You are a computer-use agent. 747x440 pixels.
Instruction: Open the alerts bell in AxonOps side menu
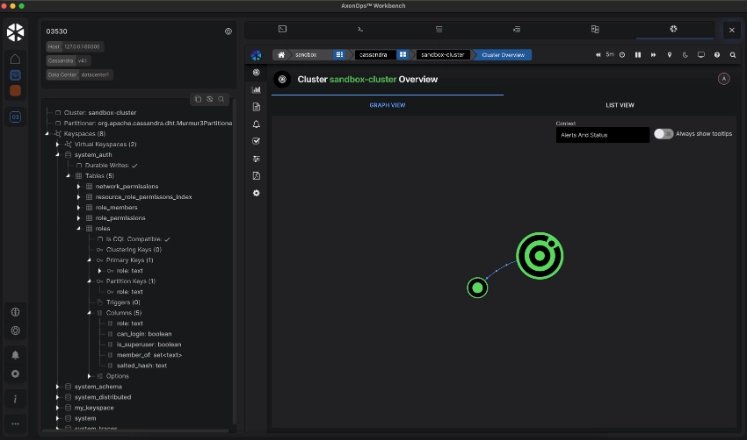coord(257,124)
